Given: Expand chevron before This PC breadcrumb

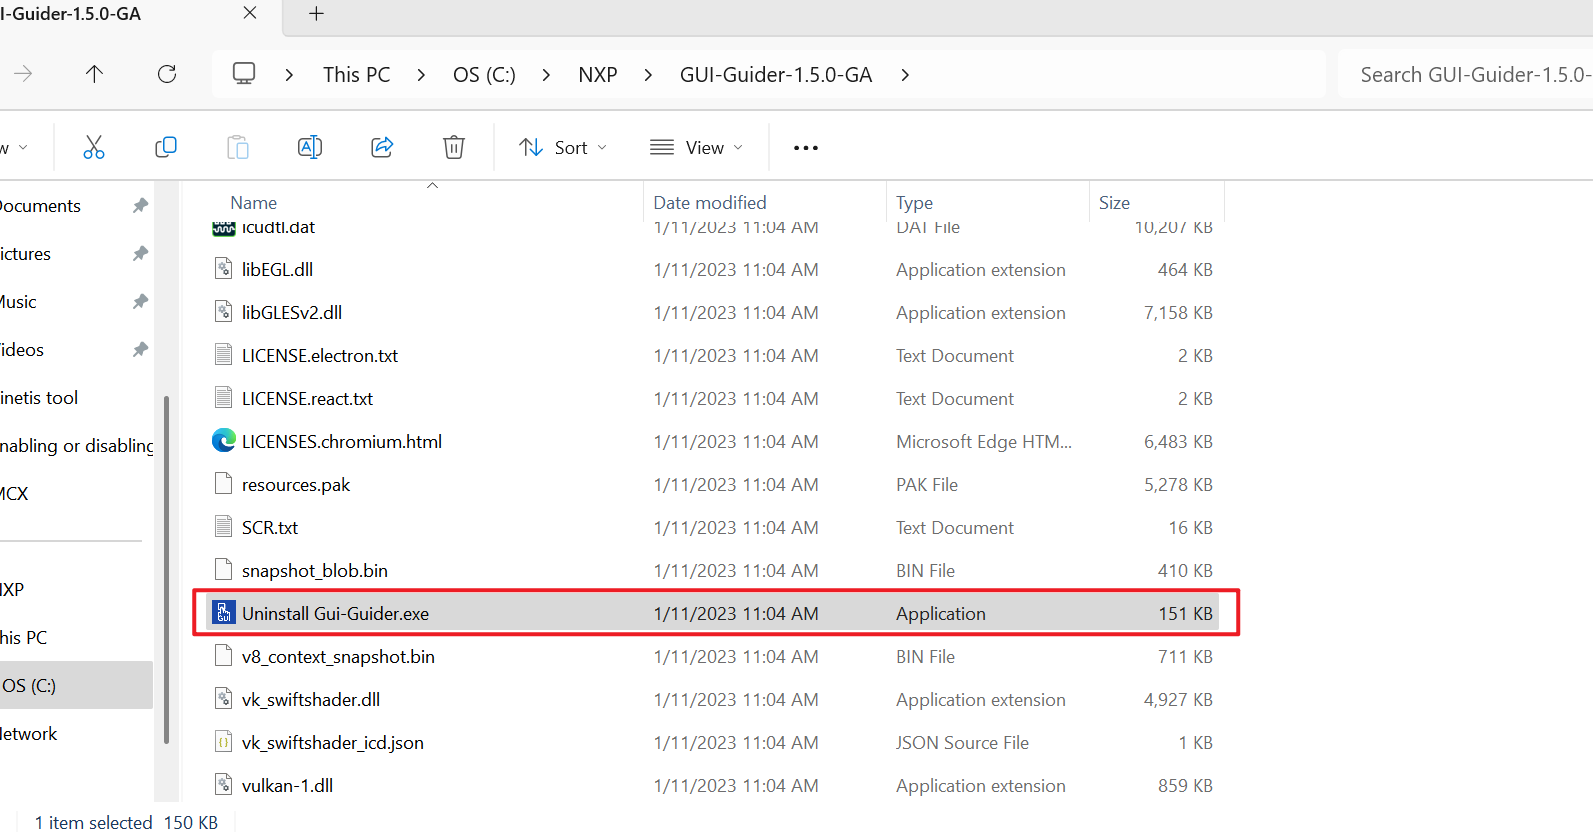Looking at the screenshot, I should (x=289, y=75).
